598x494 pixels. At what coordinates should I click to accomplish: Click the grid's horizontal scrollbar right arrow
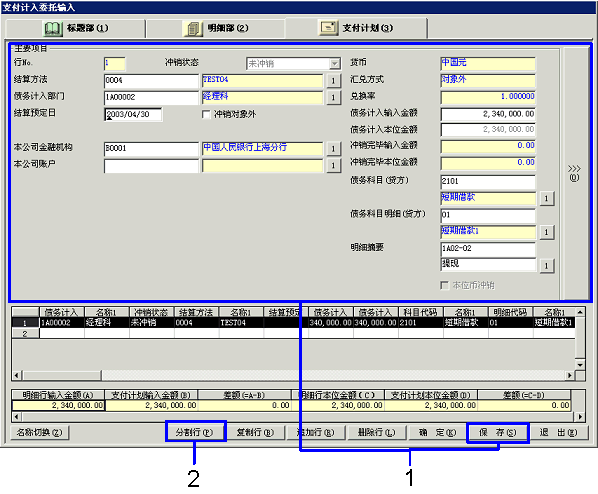(570, 375)
